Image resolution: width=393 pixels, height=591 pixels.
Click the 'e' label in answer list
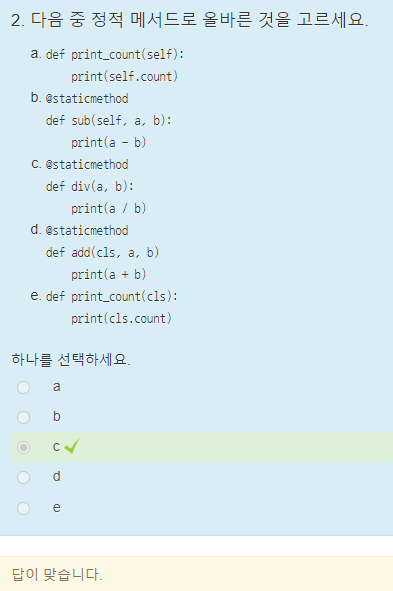pyautogui.click(x=57, y=508)
